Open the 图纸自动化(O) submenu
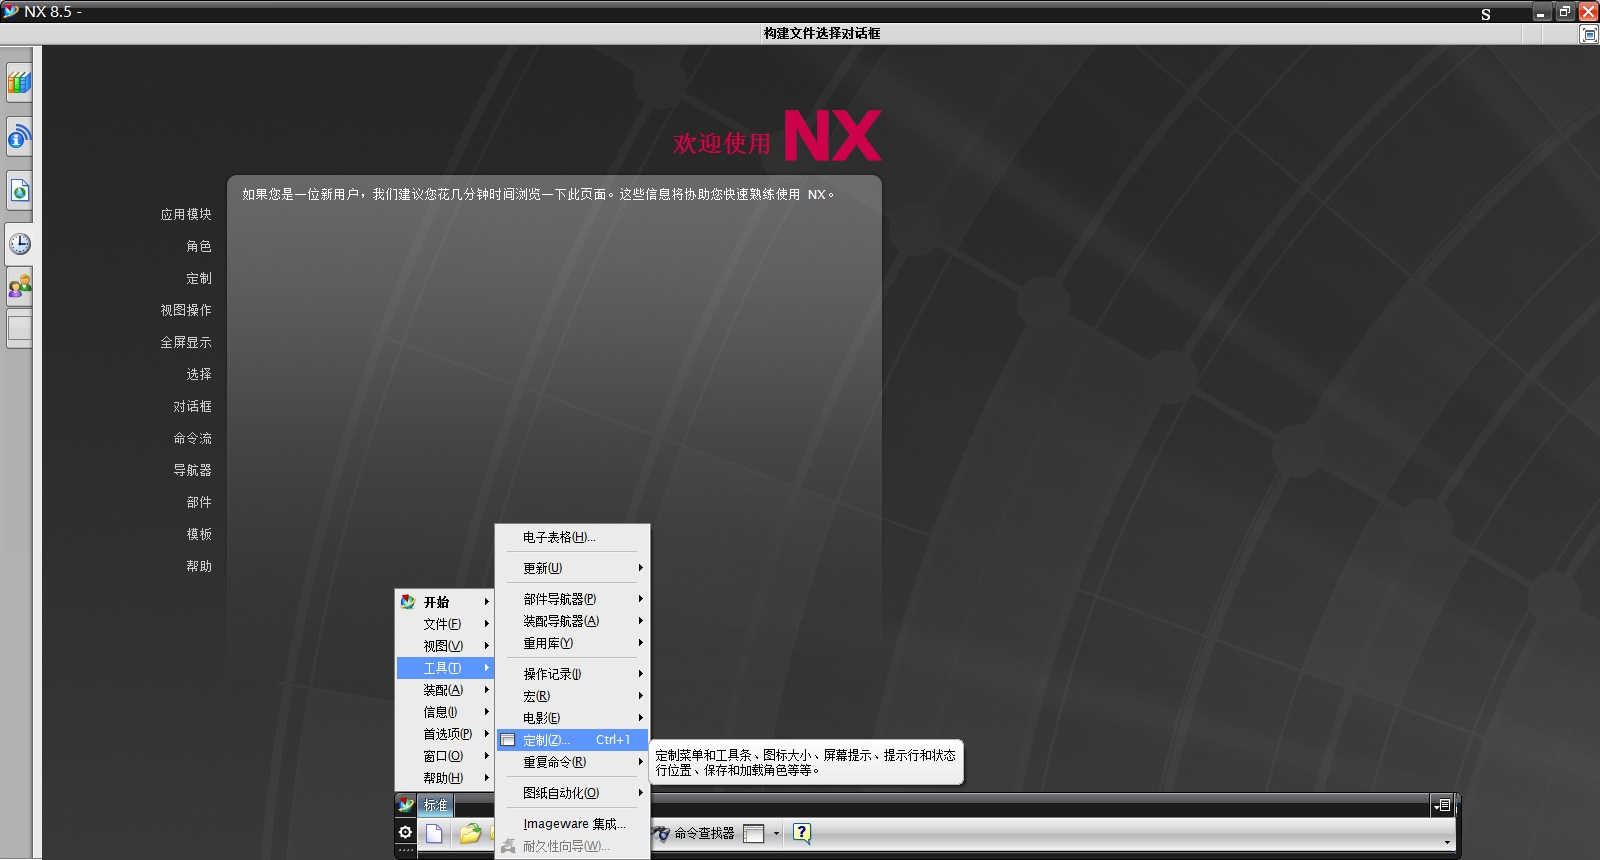1600x860 pixels. click(x=572, y=793)
